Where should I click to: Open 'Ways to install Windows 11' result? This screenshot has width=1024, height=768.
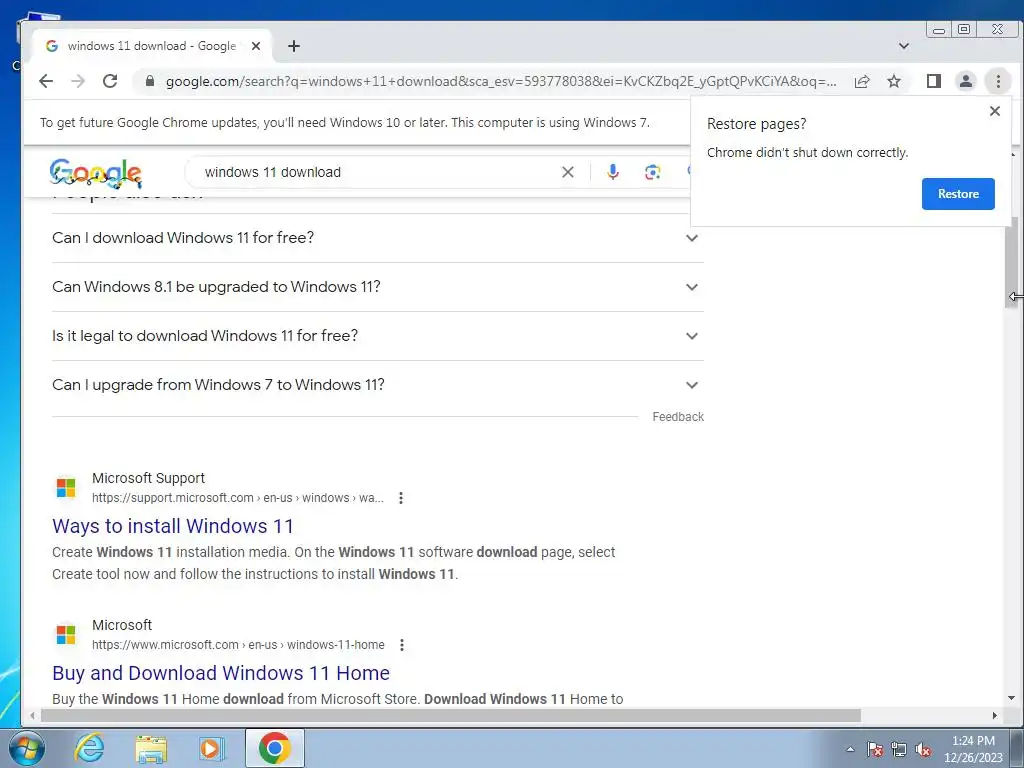tap(173, 526)
